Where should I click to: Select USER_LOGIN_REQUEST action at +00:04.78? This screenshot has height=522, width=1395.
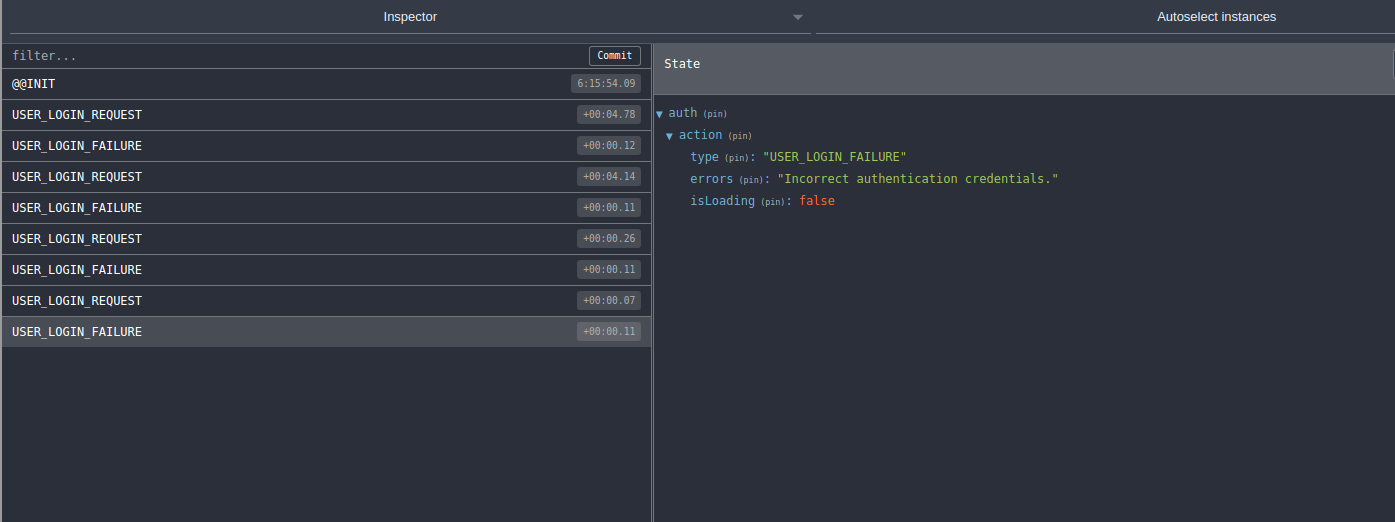pyautogui.click(x=326, y=115)
